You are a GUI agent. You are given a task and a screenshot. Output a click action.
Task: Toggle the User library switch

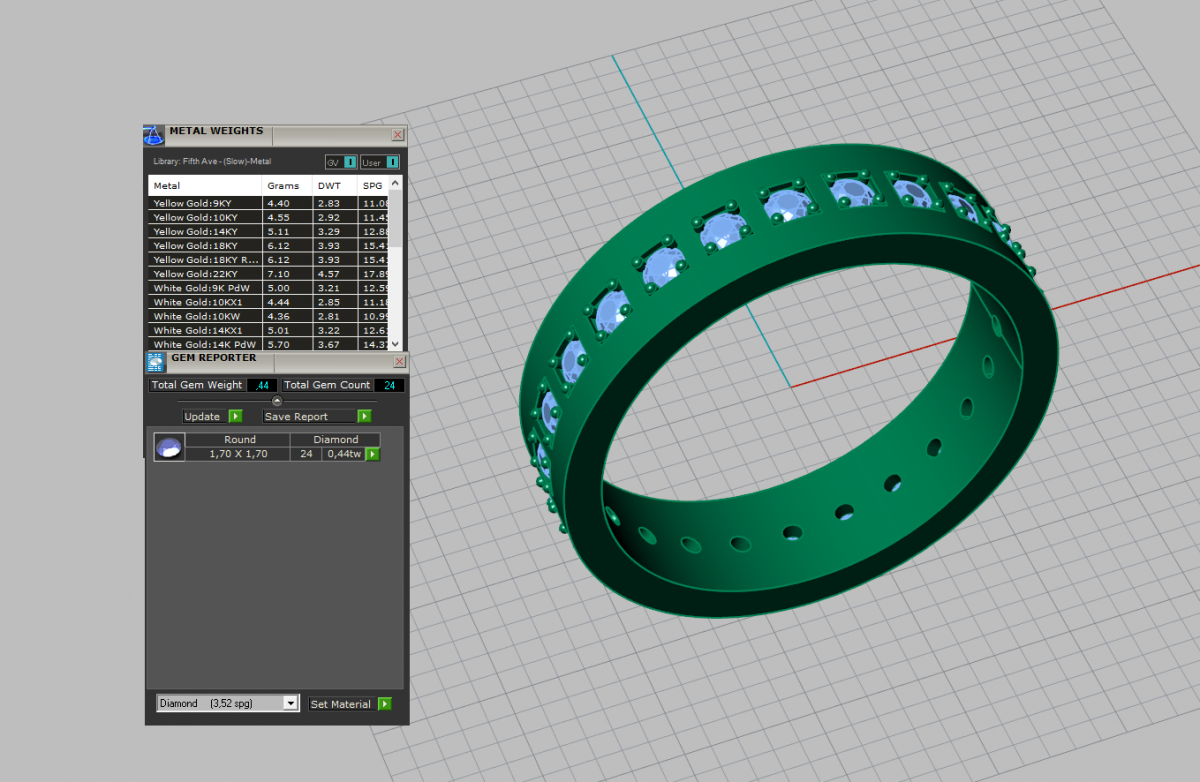(x=392, y=162)
